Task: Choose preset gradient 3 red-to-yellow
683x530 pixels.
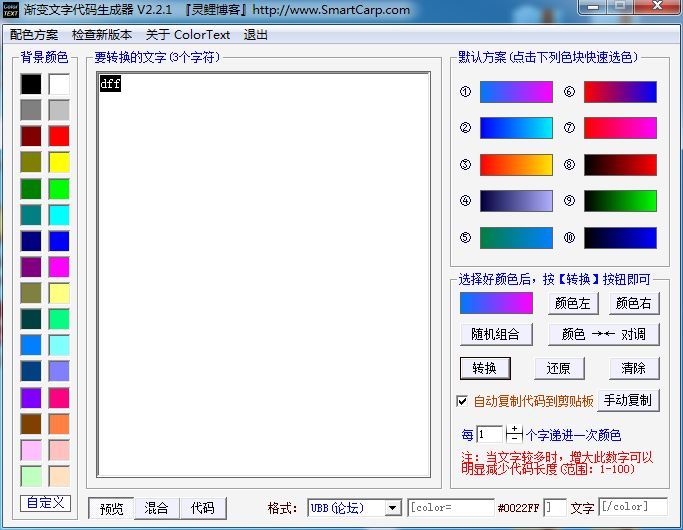Action: pyautogui.click(x=516, y=165)
